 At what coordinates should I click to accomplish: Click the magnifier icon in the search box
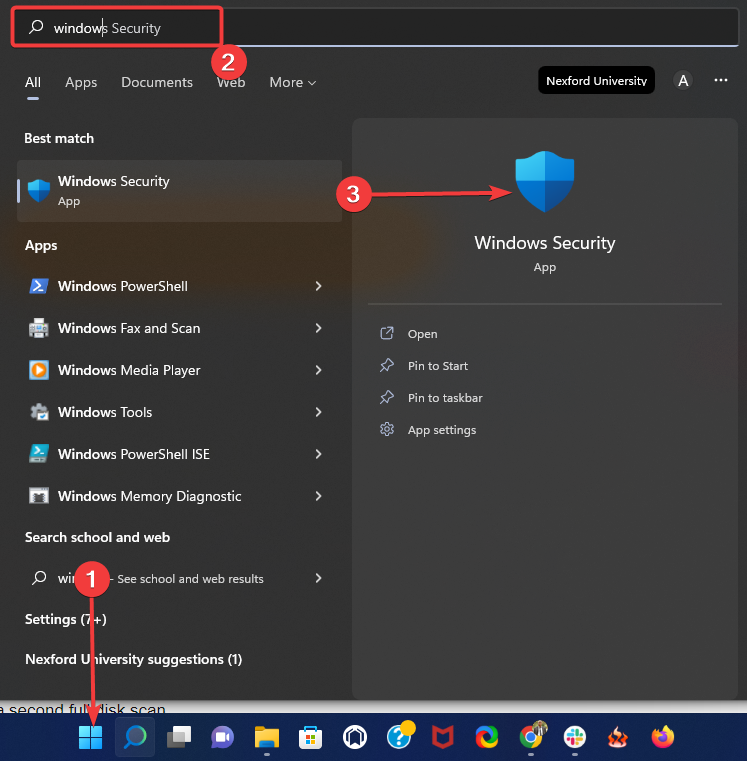(x=36, y=27)
